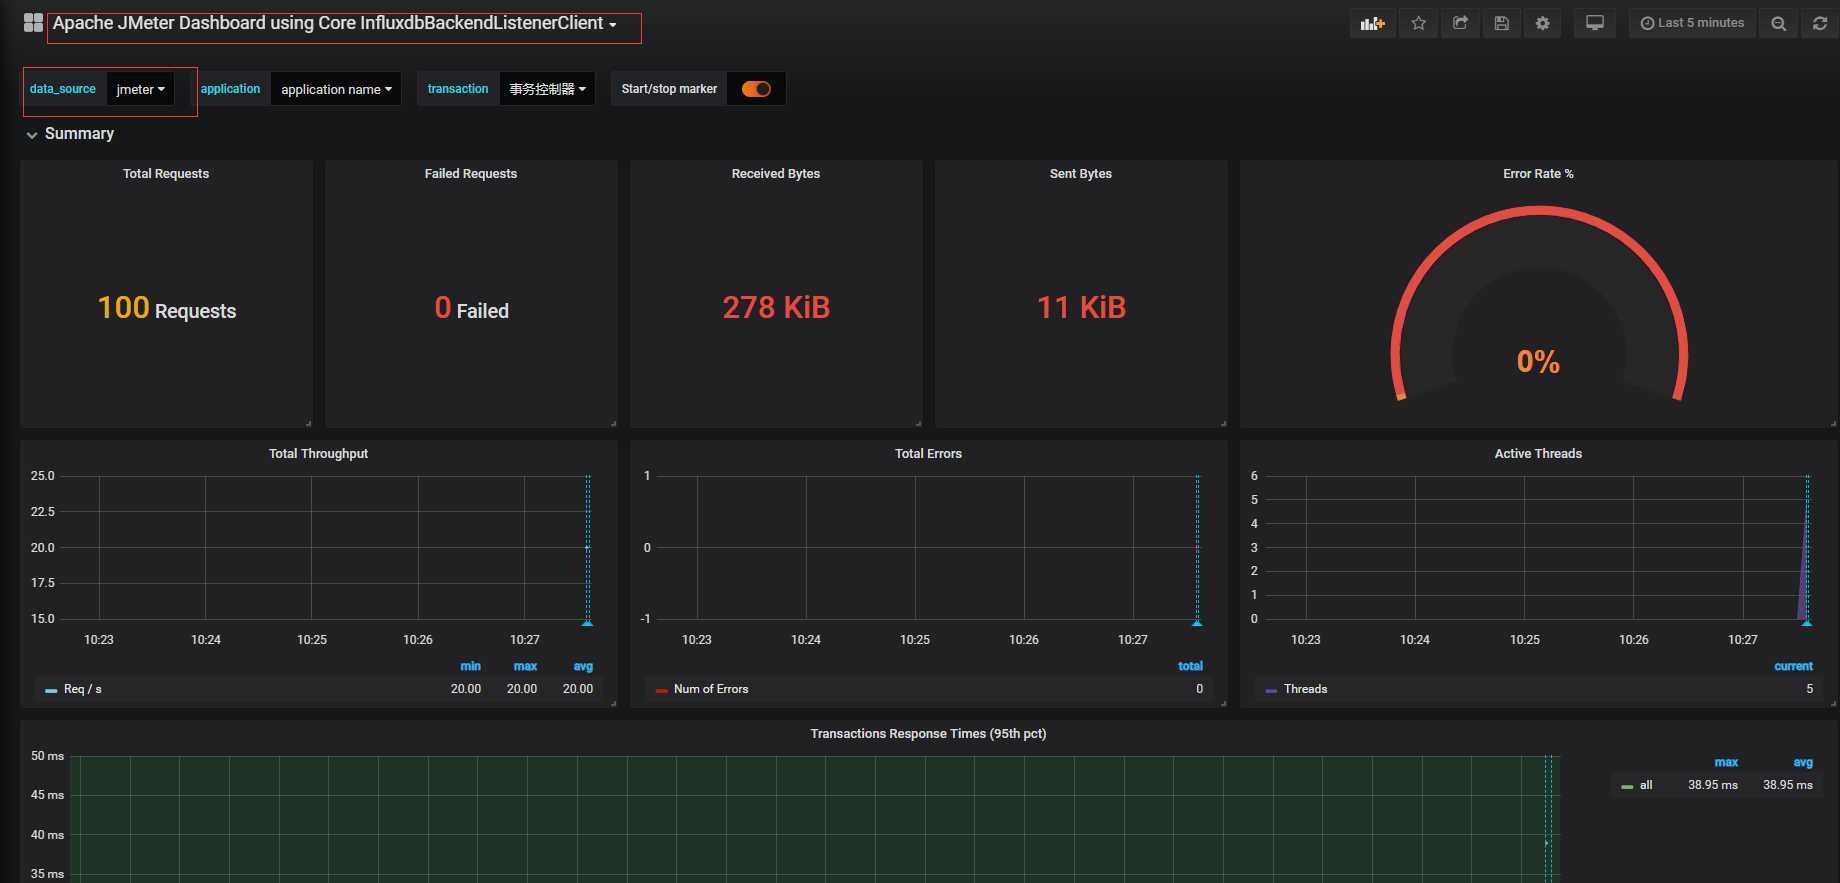Screen dimensions: 1840x883
Task: Open the dashboard title dropdown
Action: 335,23
